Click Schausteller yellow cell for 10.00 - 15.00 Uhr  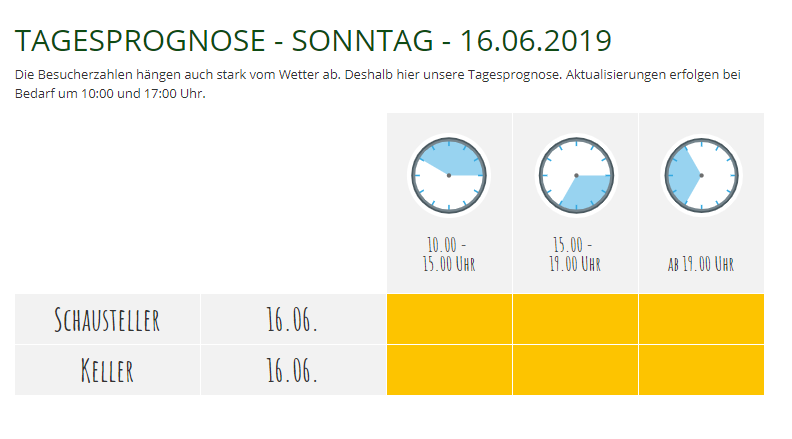449,319
